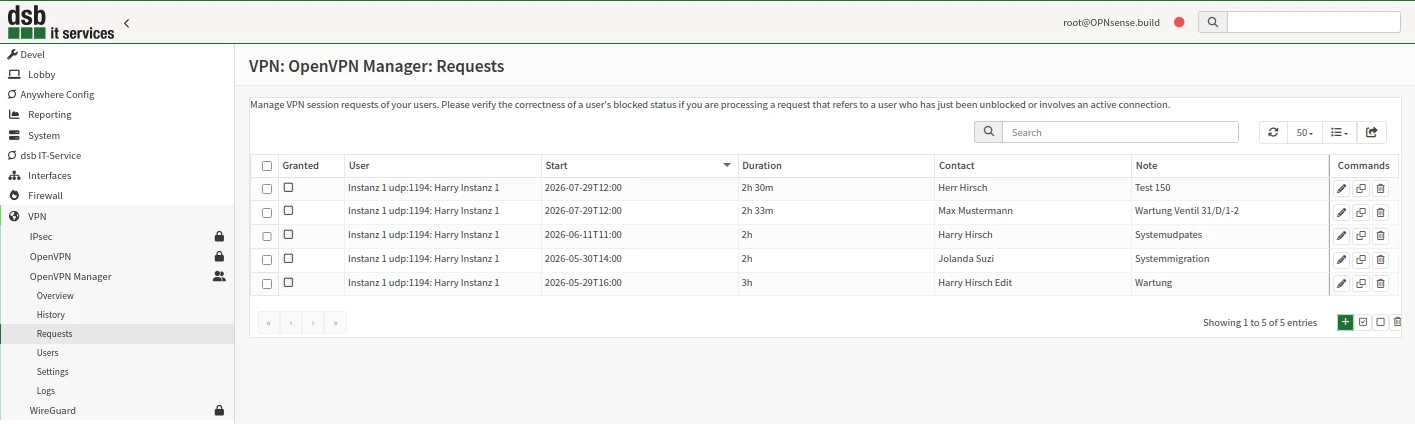The image size is (1415, 424).
Task: Open the column visibility list dropdown
Action: click(1340, 132)
